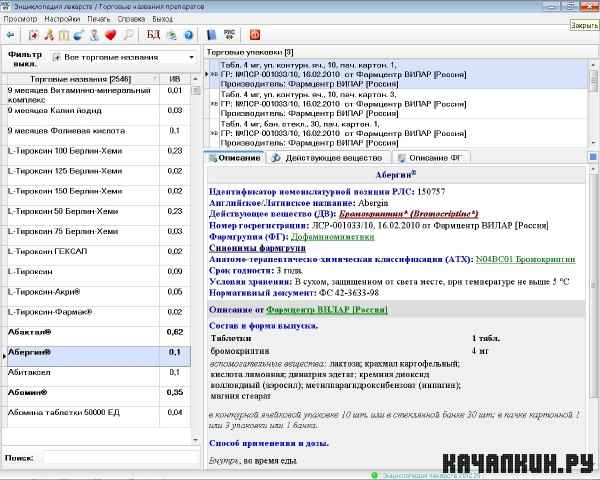This screenshot has width=600, height=480.
Task: Open the Выход menu
Action: (x=162, y=19)
